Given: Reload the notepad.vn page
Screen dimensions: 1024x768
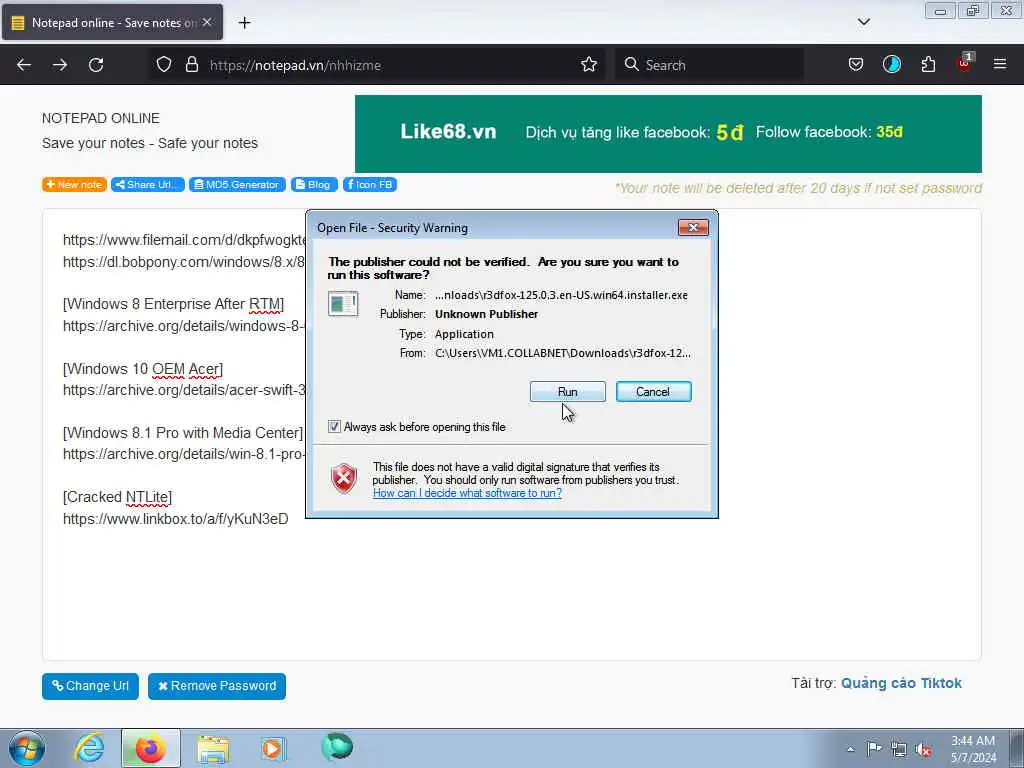Looking at the screenshot, I should (96, 65).
